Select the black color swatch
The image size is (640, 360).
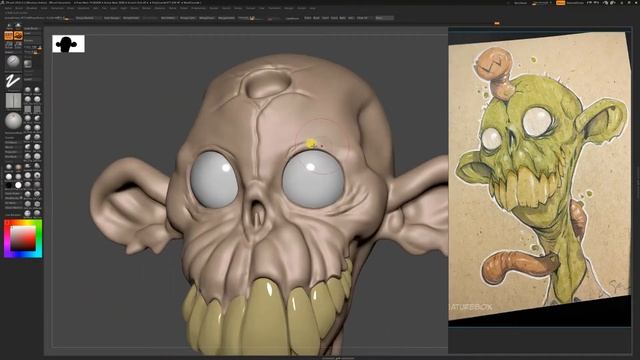[9, 185]
